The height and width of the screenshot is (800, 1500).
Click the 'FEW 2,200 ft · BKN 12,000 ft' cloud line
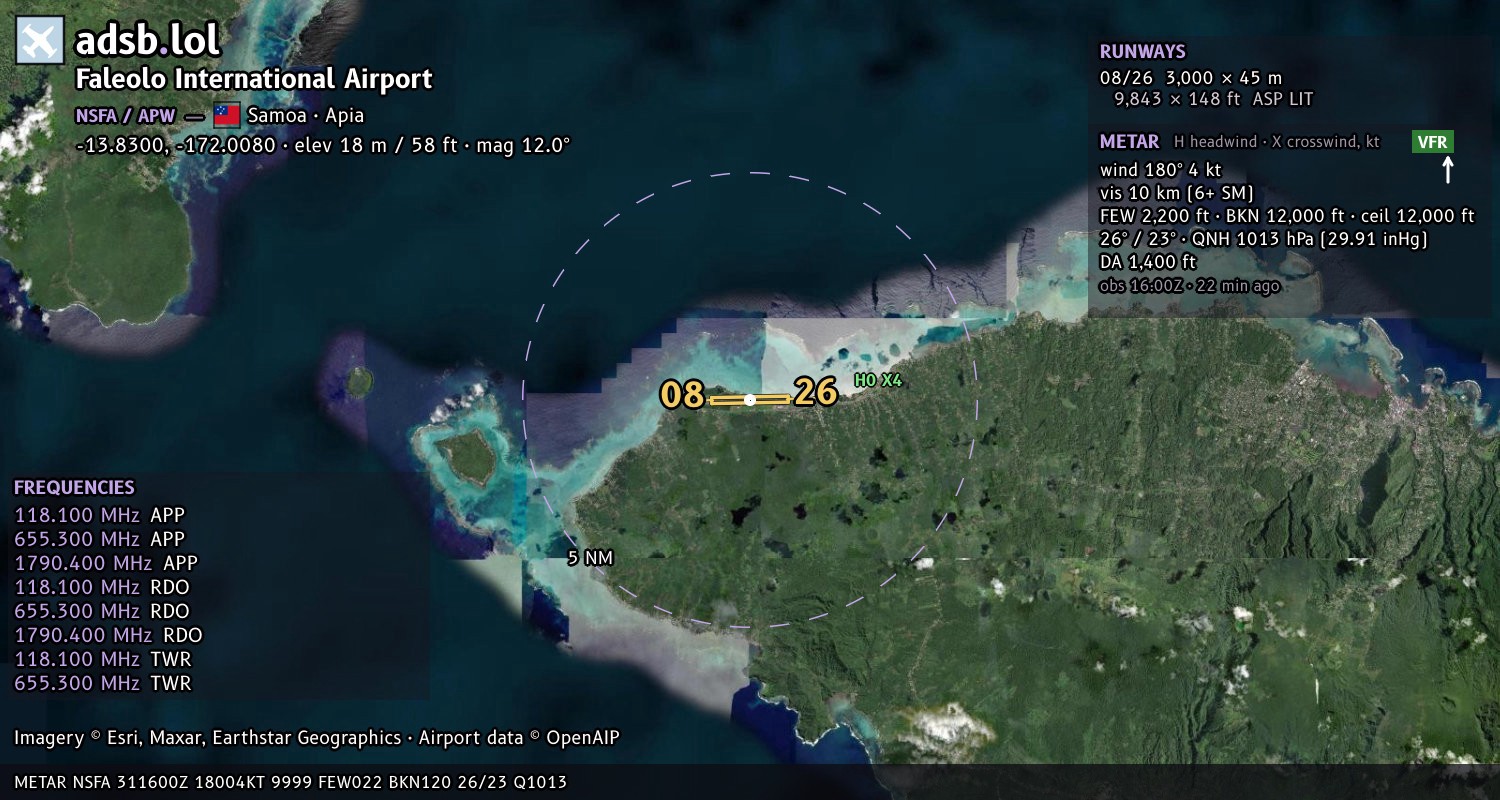[1287, 216]
